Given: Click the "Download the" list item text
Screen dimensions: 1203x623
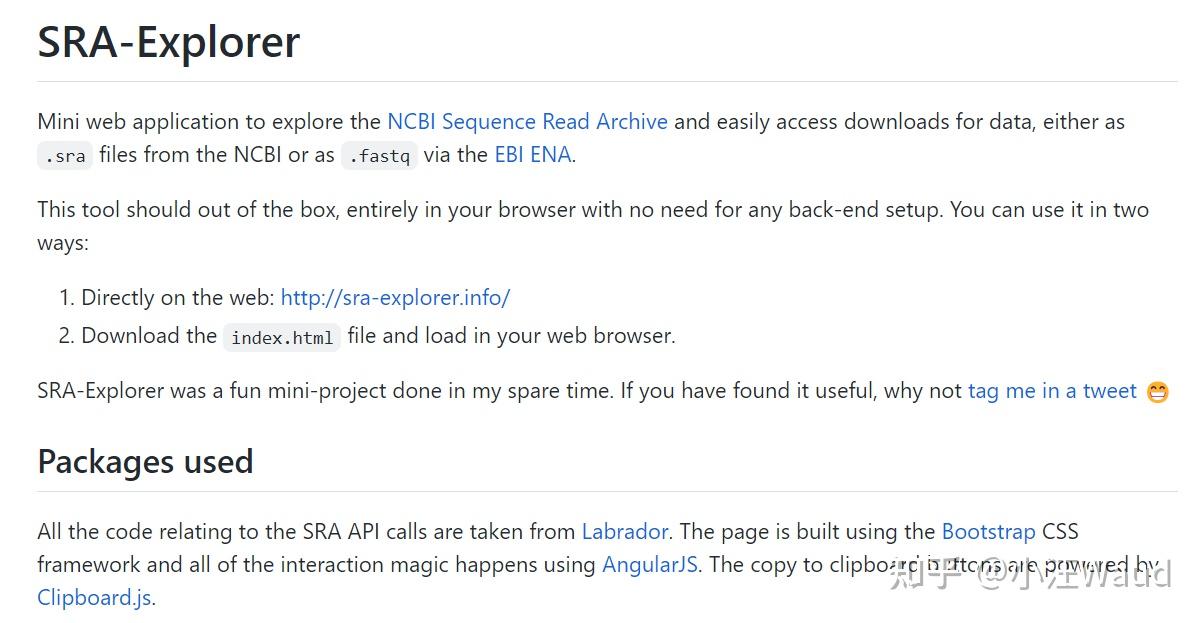Looking at the screenshot, I should (x=149, y=336).
